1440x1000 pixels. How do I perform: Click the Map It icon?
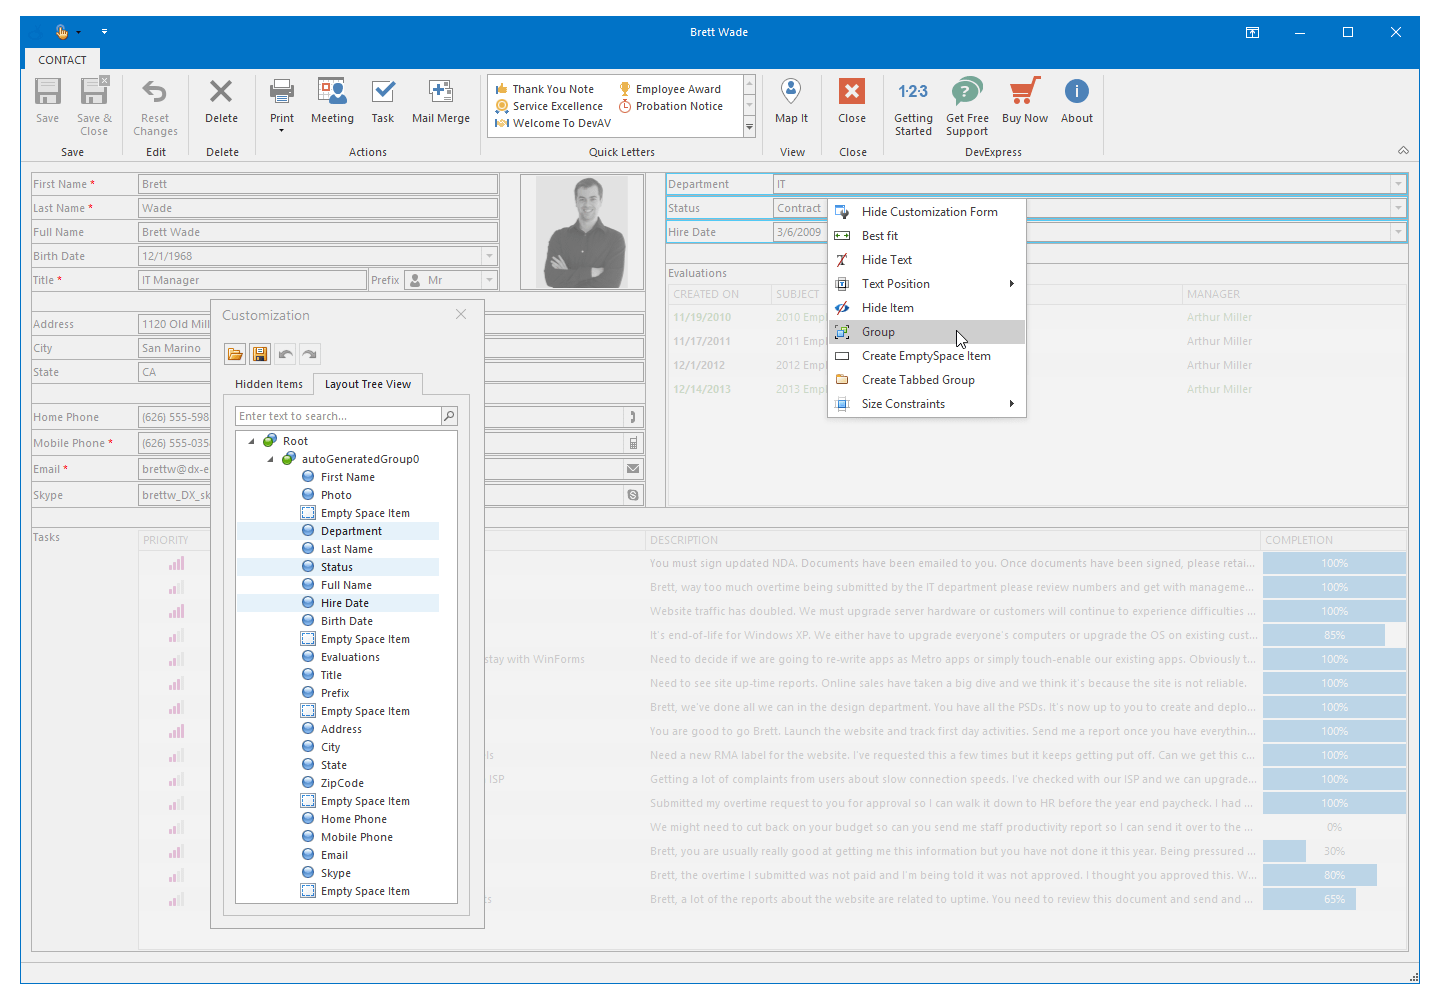791,93
